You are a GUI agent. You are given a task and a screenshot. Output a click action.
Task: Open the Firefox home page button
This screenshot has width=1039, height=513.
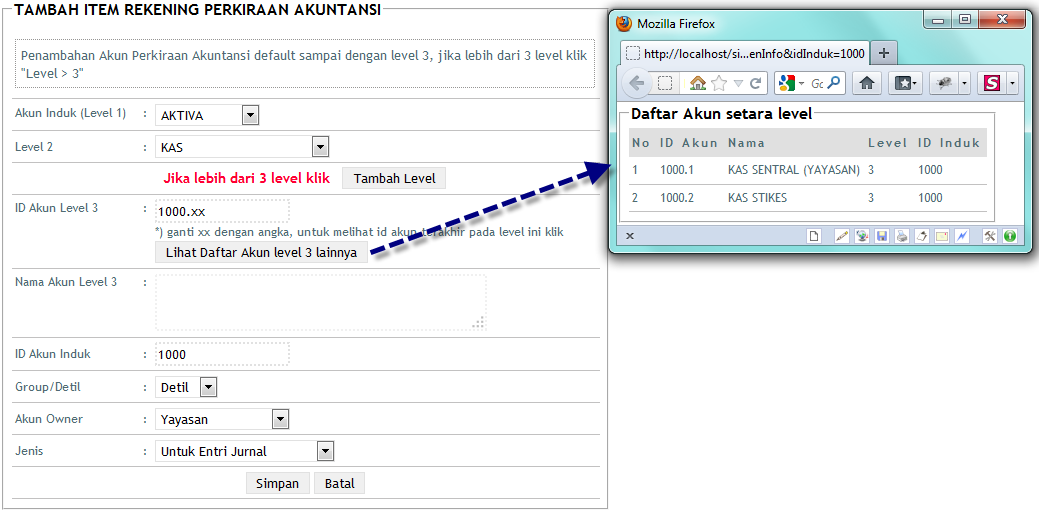[x=867, y=83]
